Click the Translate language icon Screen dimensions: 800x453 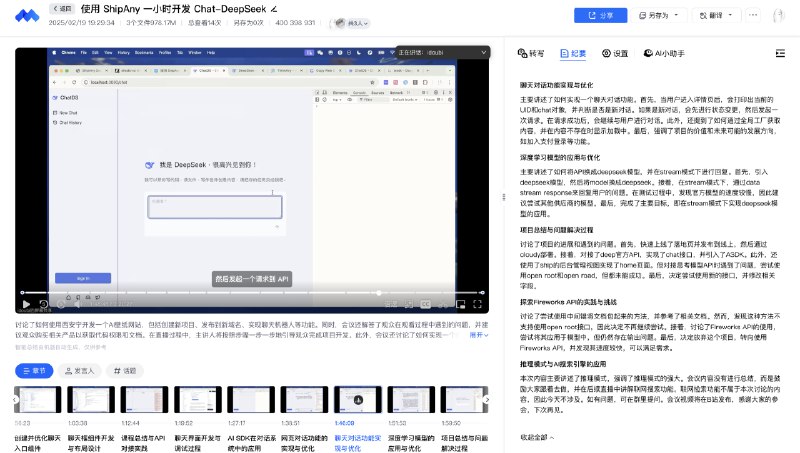pos(703,15)
